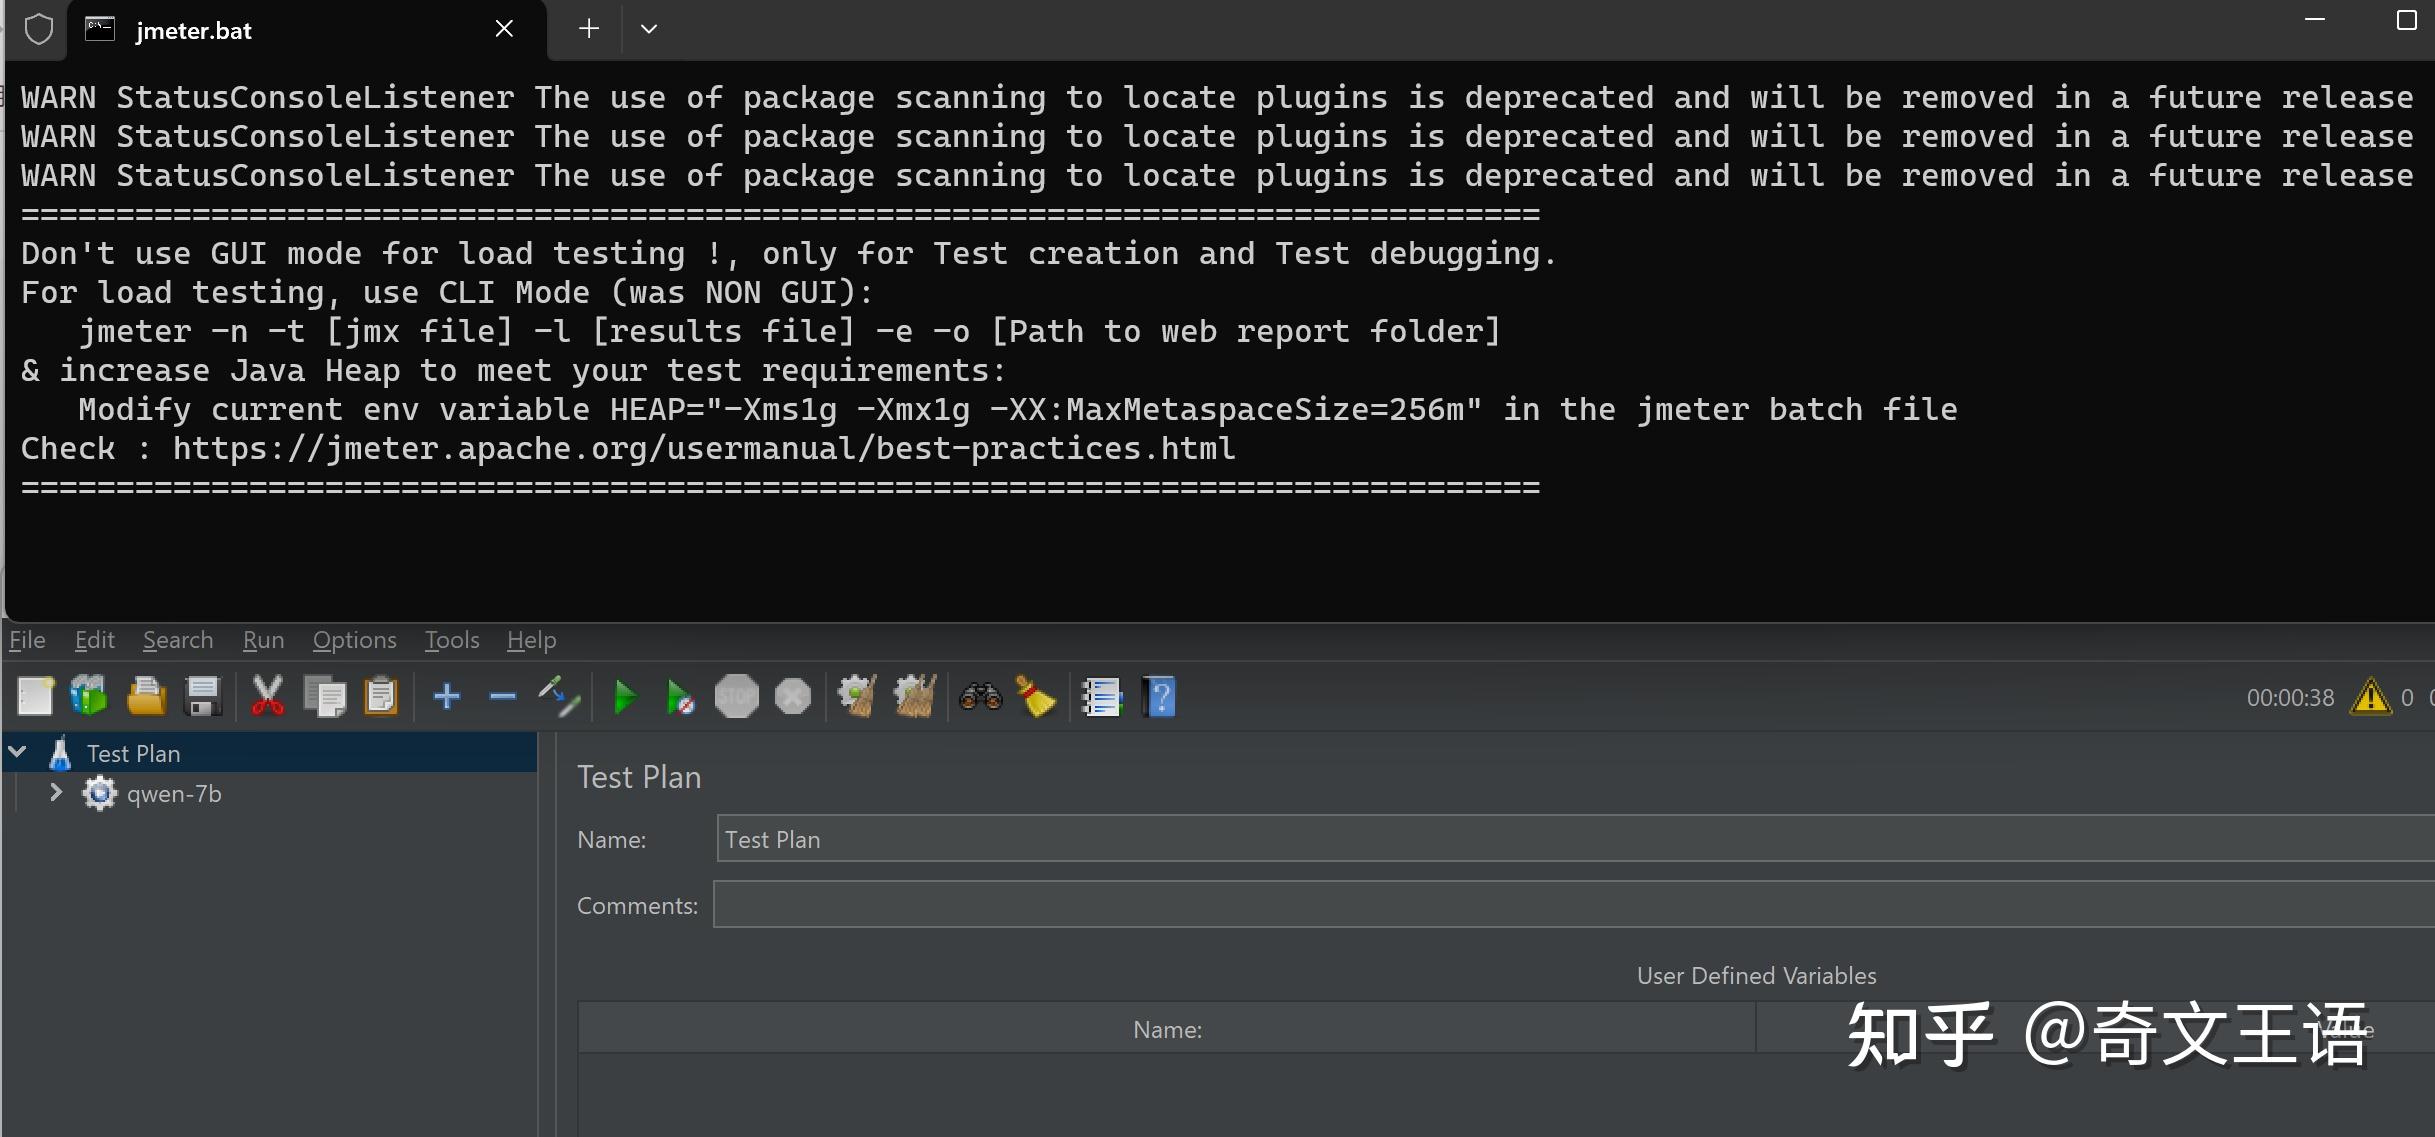Collapse the Test Plan tree node

18,752
